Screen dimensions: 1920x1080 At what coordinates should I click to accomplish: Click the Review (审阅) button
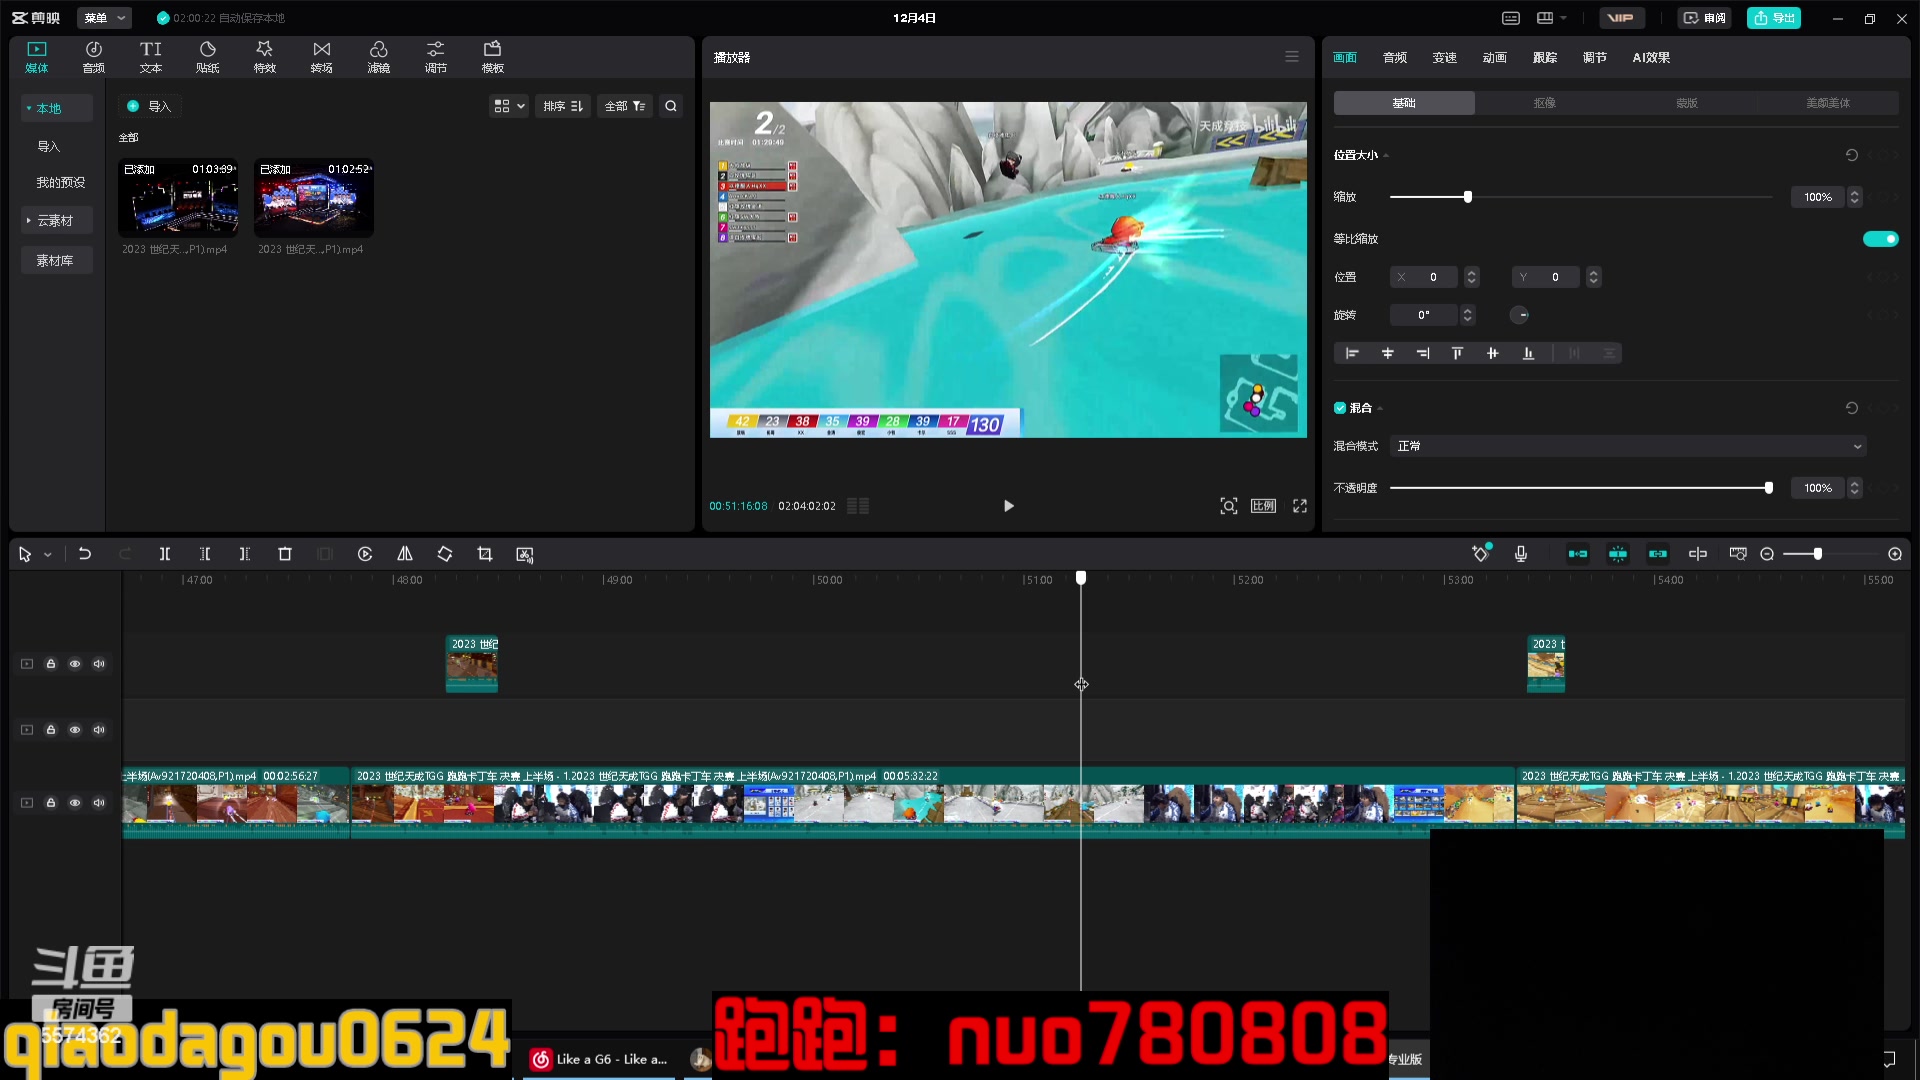pyautogui.click(x=1704, y=18)
